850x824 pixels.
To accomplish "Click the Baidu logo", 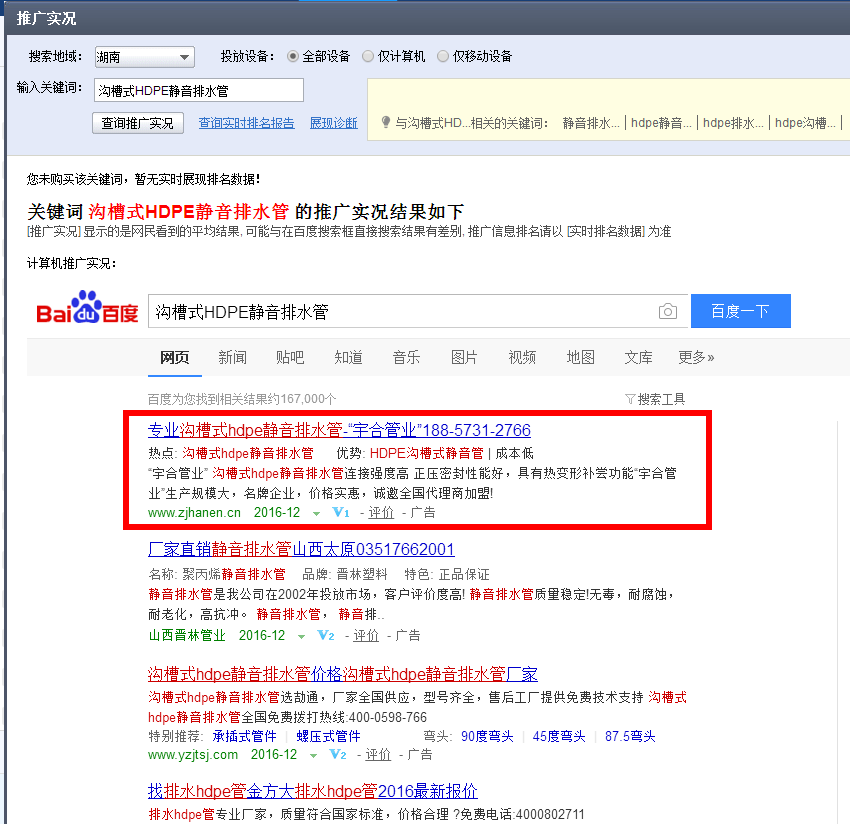I will pyautogui.click(x=87, y=308).
